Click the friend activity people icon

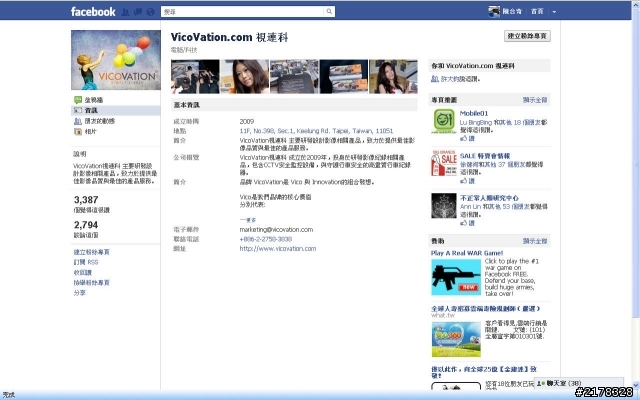(78, 121)
